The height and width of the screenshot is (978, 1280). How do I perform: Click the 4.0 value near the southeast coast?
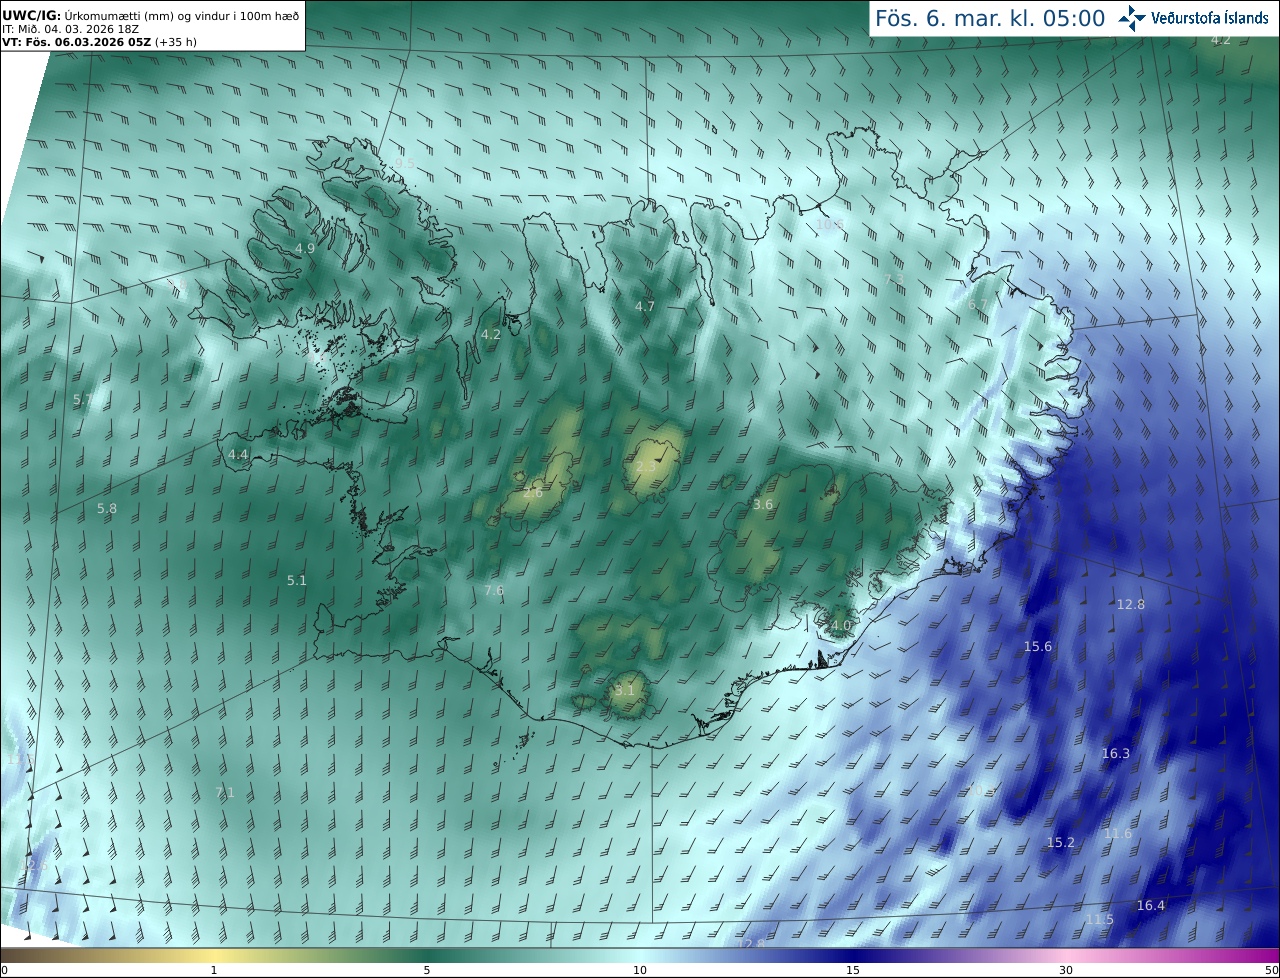pos(841,625)
